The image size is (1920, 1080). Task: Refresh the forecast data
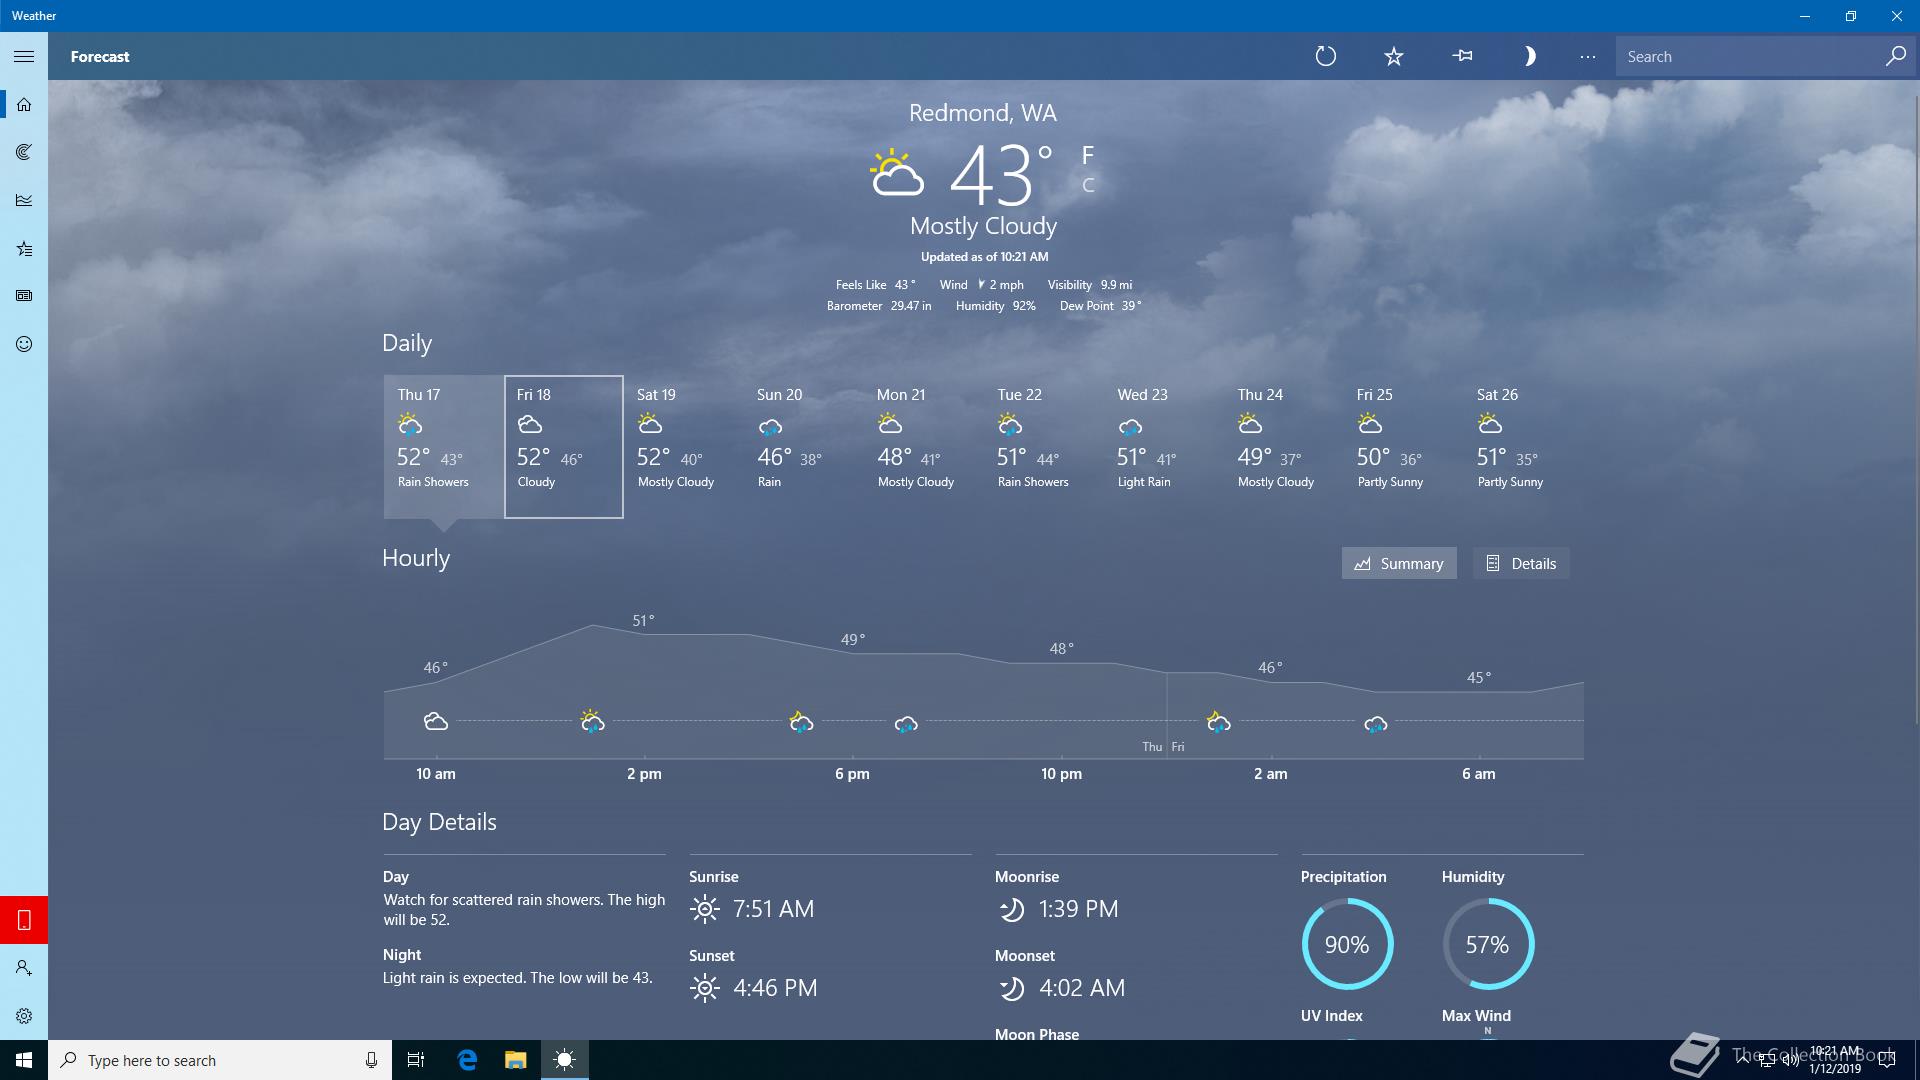(x=1326, y=57)
